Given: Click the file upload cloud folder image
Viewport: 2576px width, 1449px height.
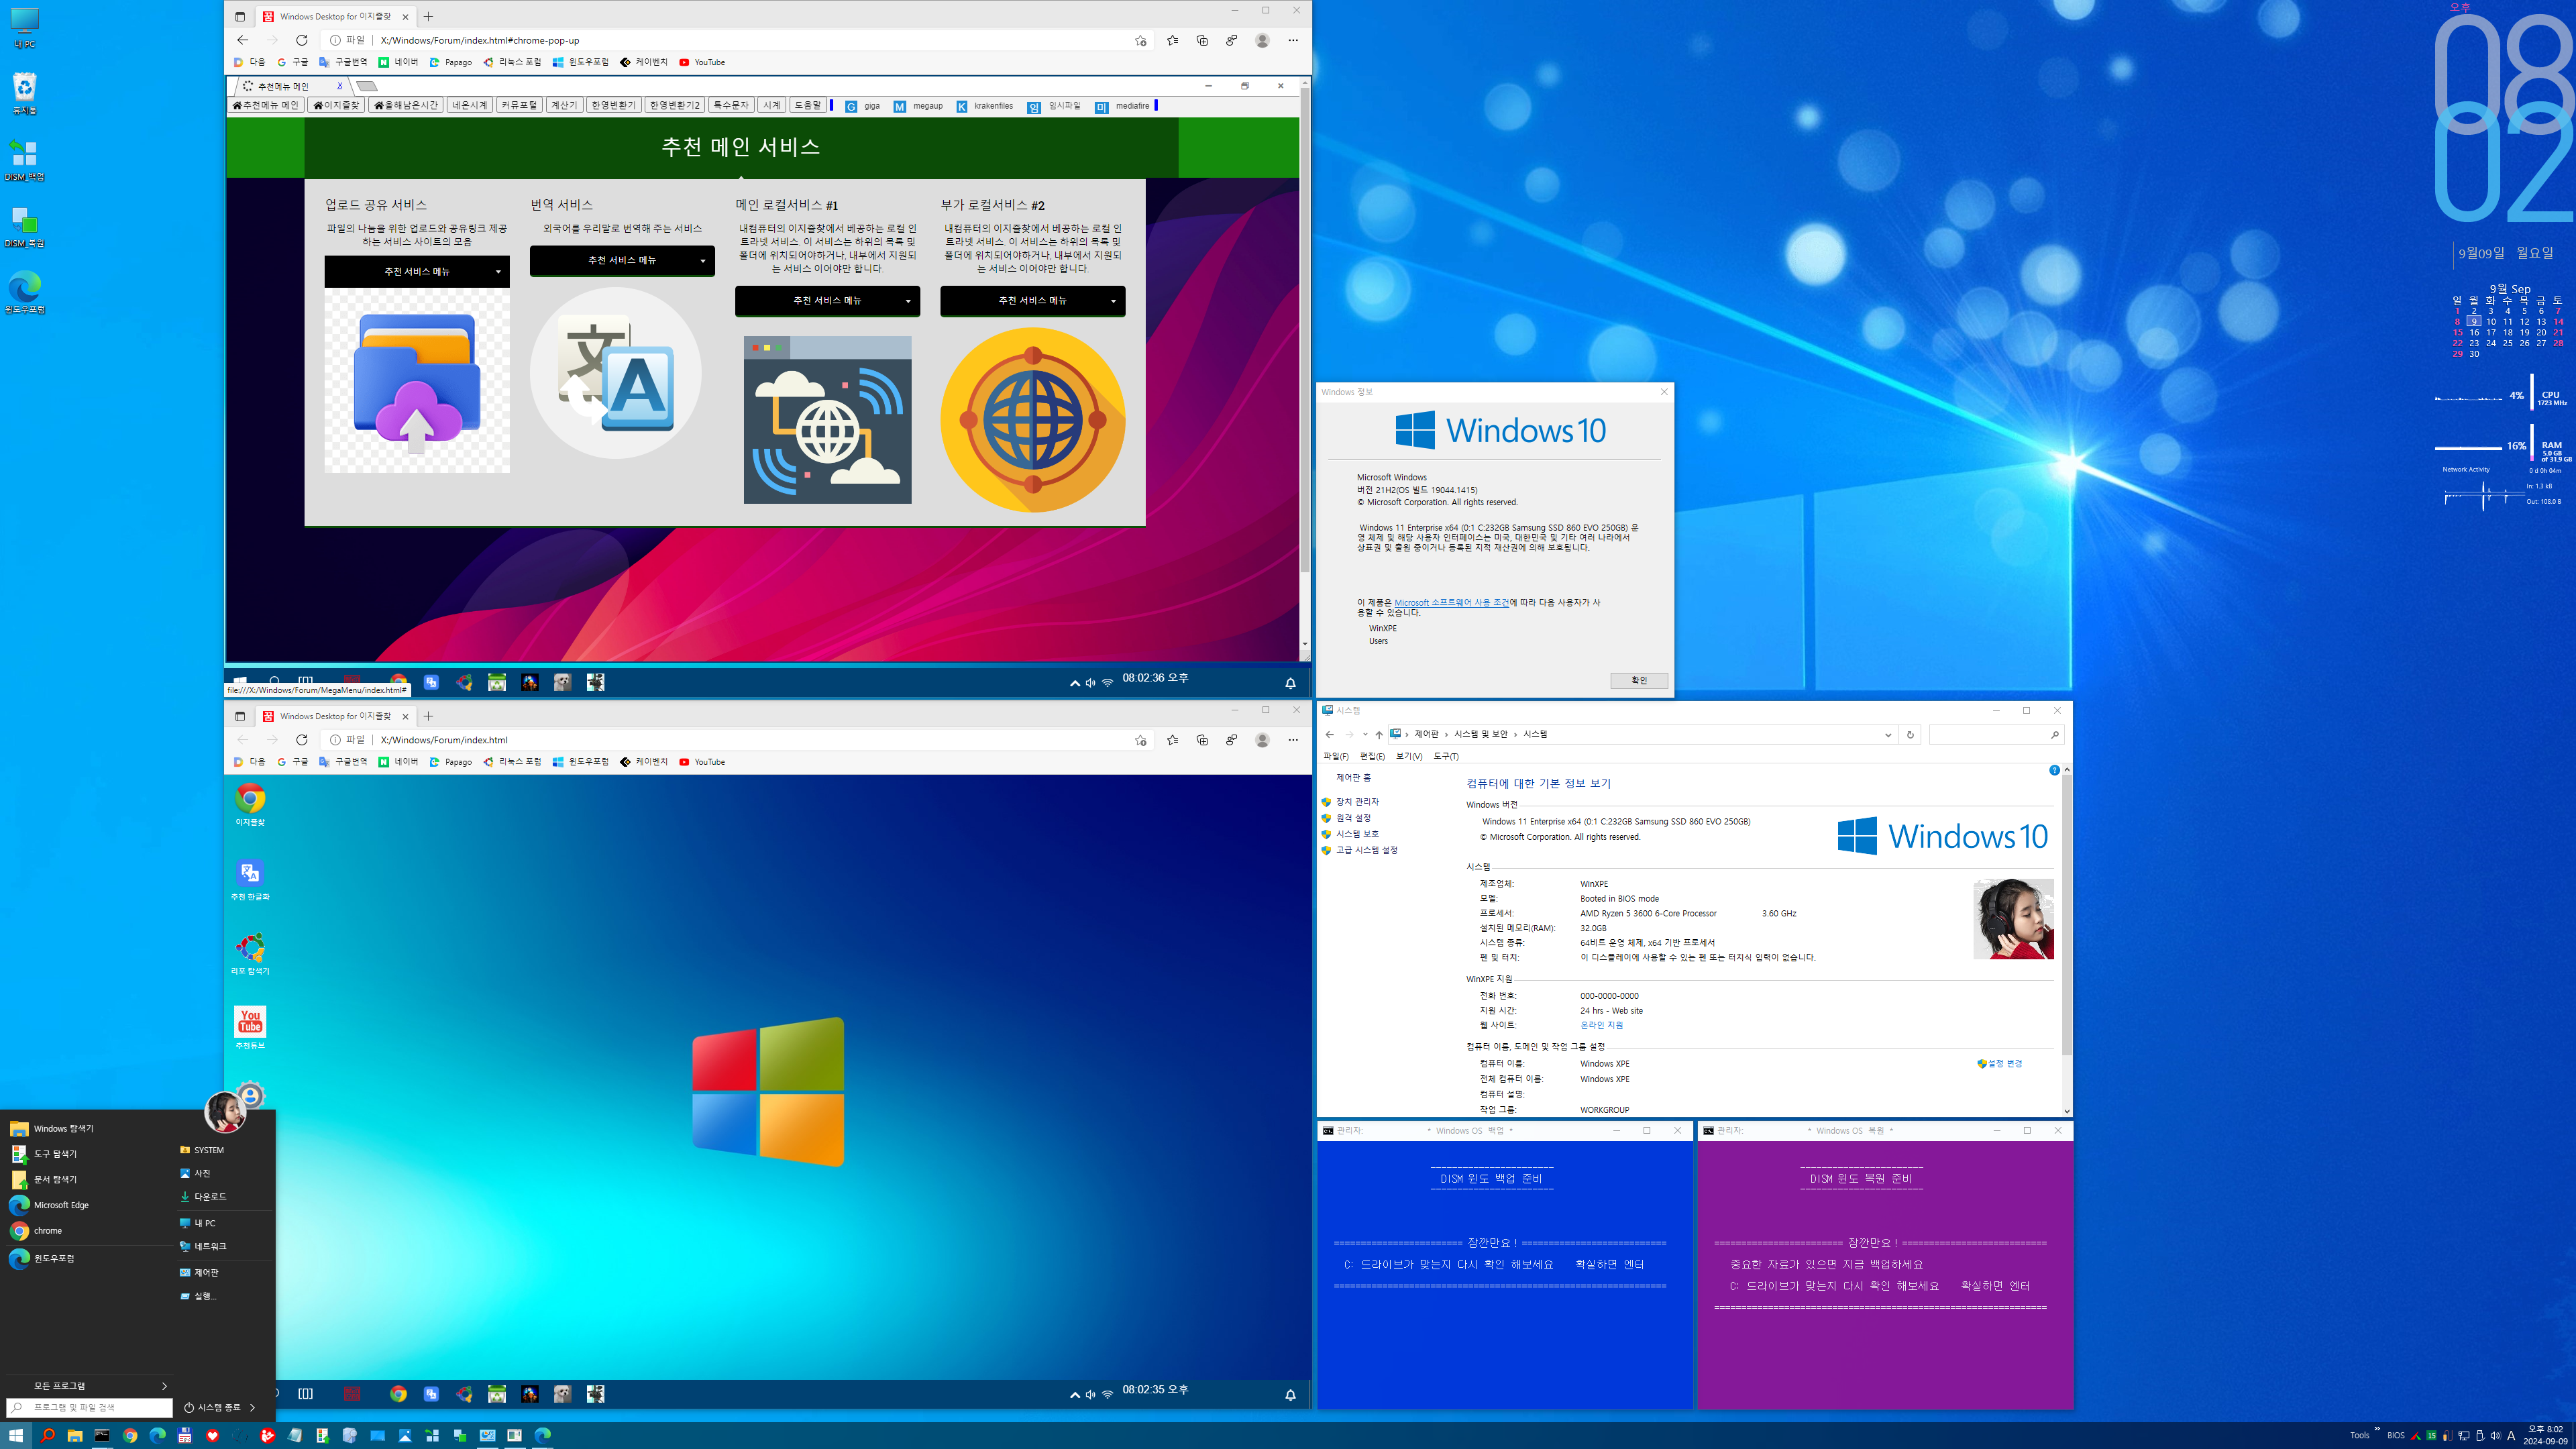Looking at the screenshot, I should click(x=417, y=381).
